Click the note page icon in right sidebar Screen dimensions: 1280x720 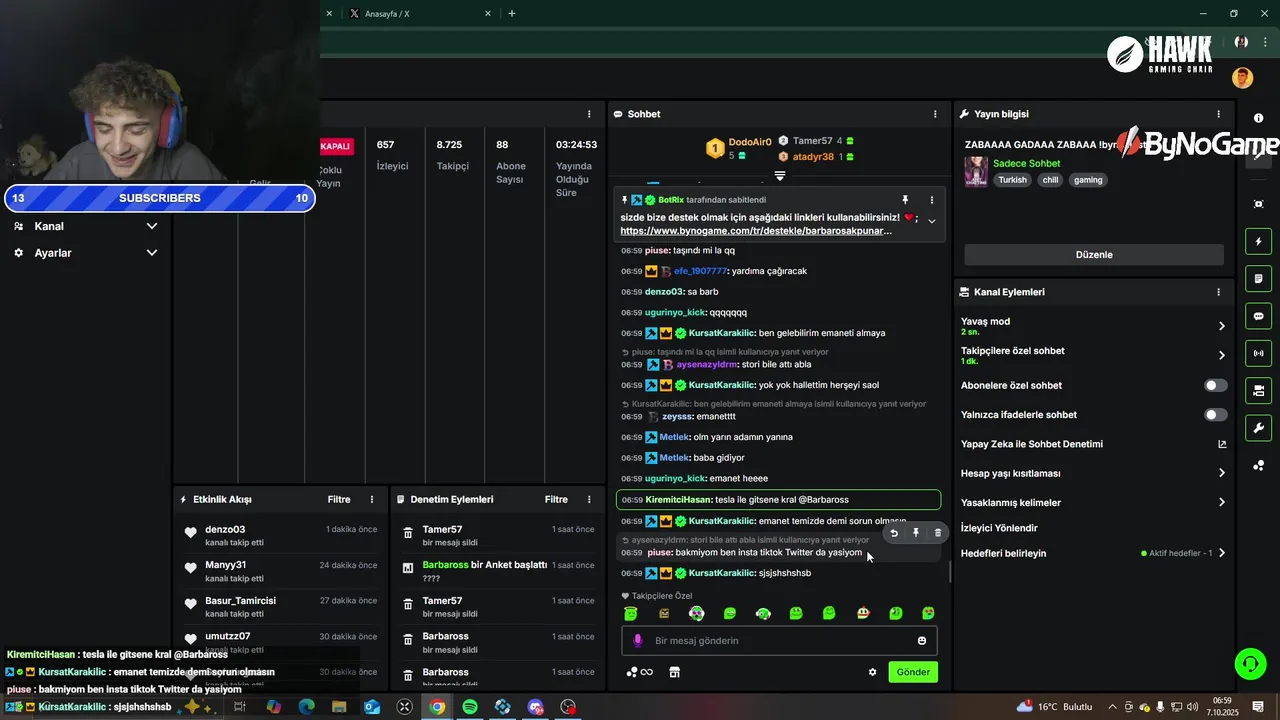point(1258,278)
